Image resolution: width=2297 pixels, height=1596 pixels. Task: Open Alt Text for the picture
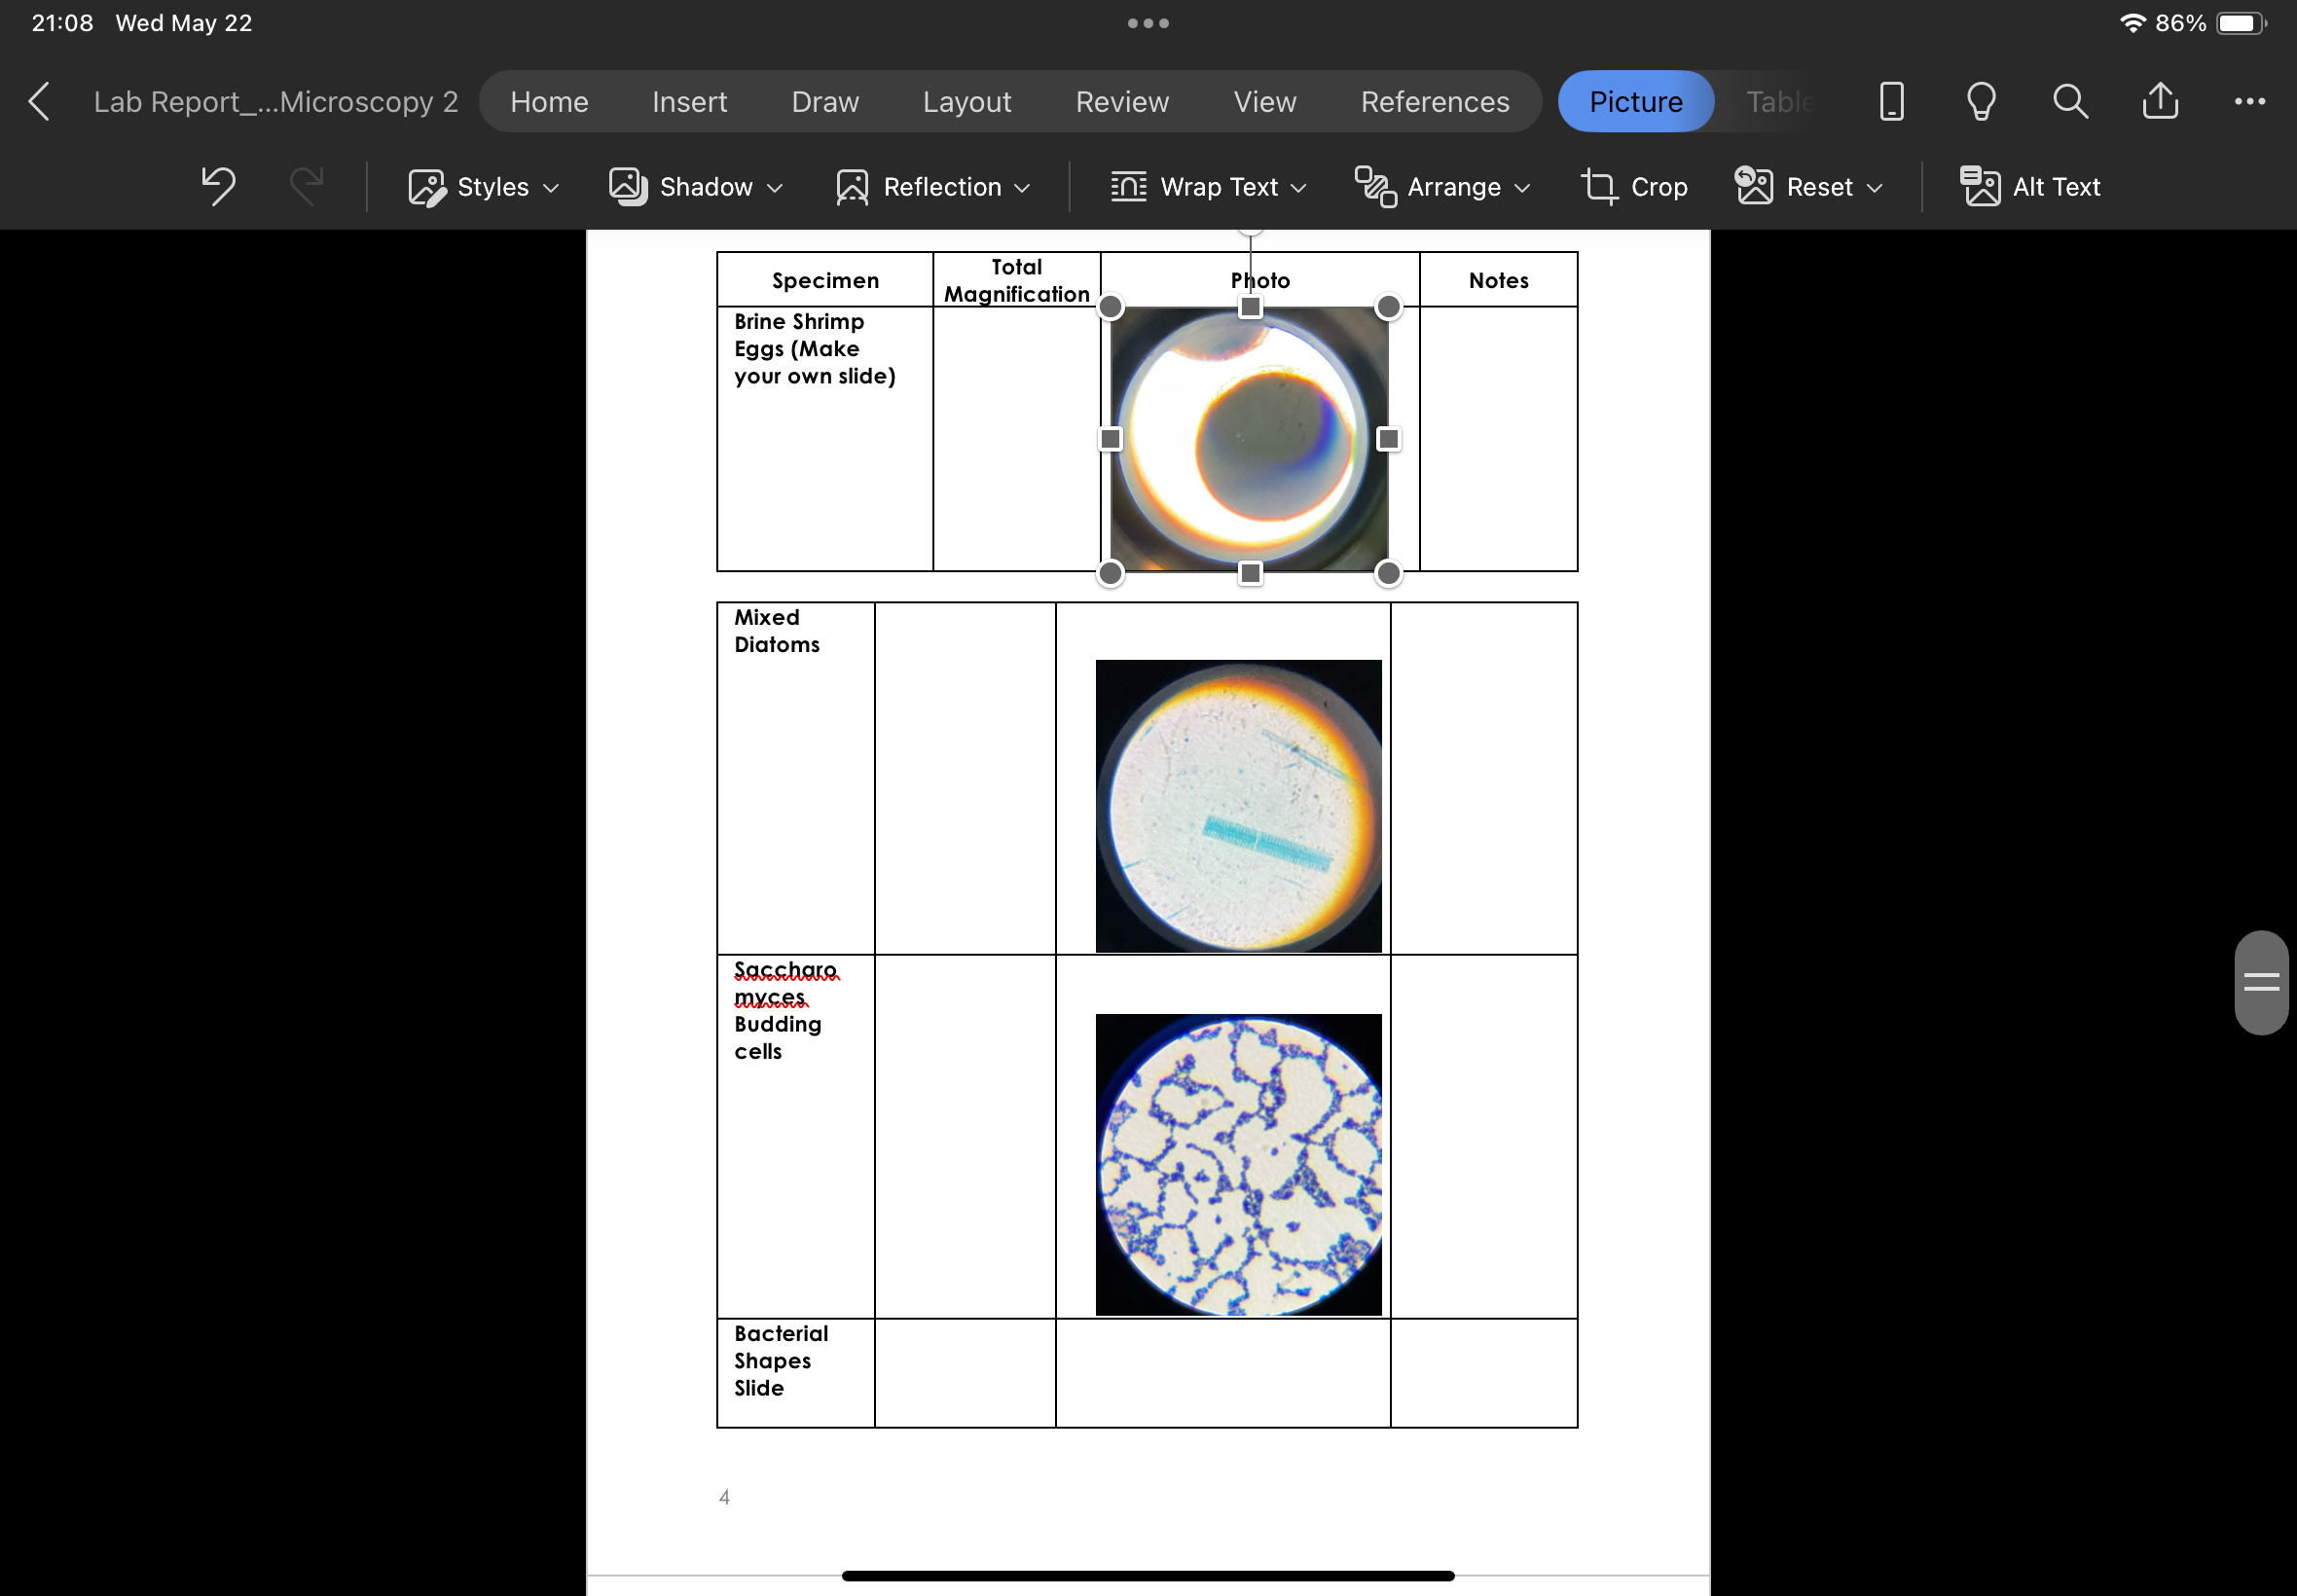pos(2030,187)
